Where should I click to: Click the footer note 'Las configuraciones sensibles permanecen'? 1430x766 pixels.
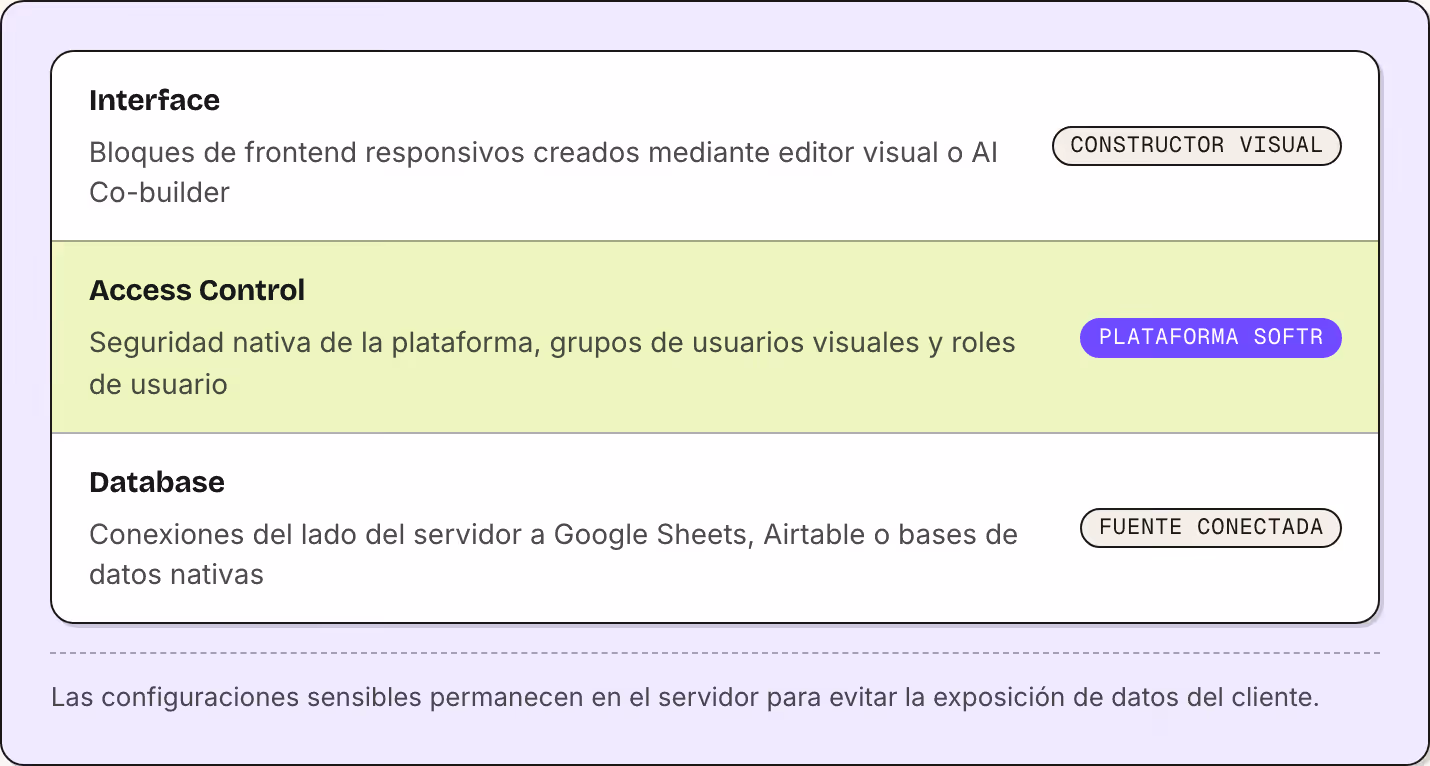point(685,697)
